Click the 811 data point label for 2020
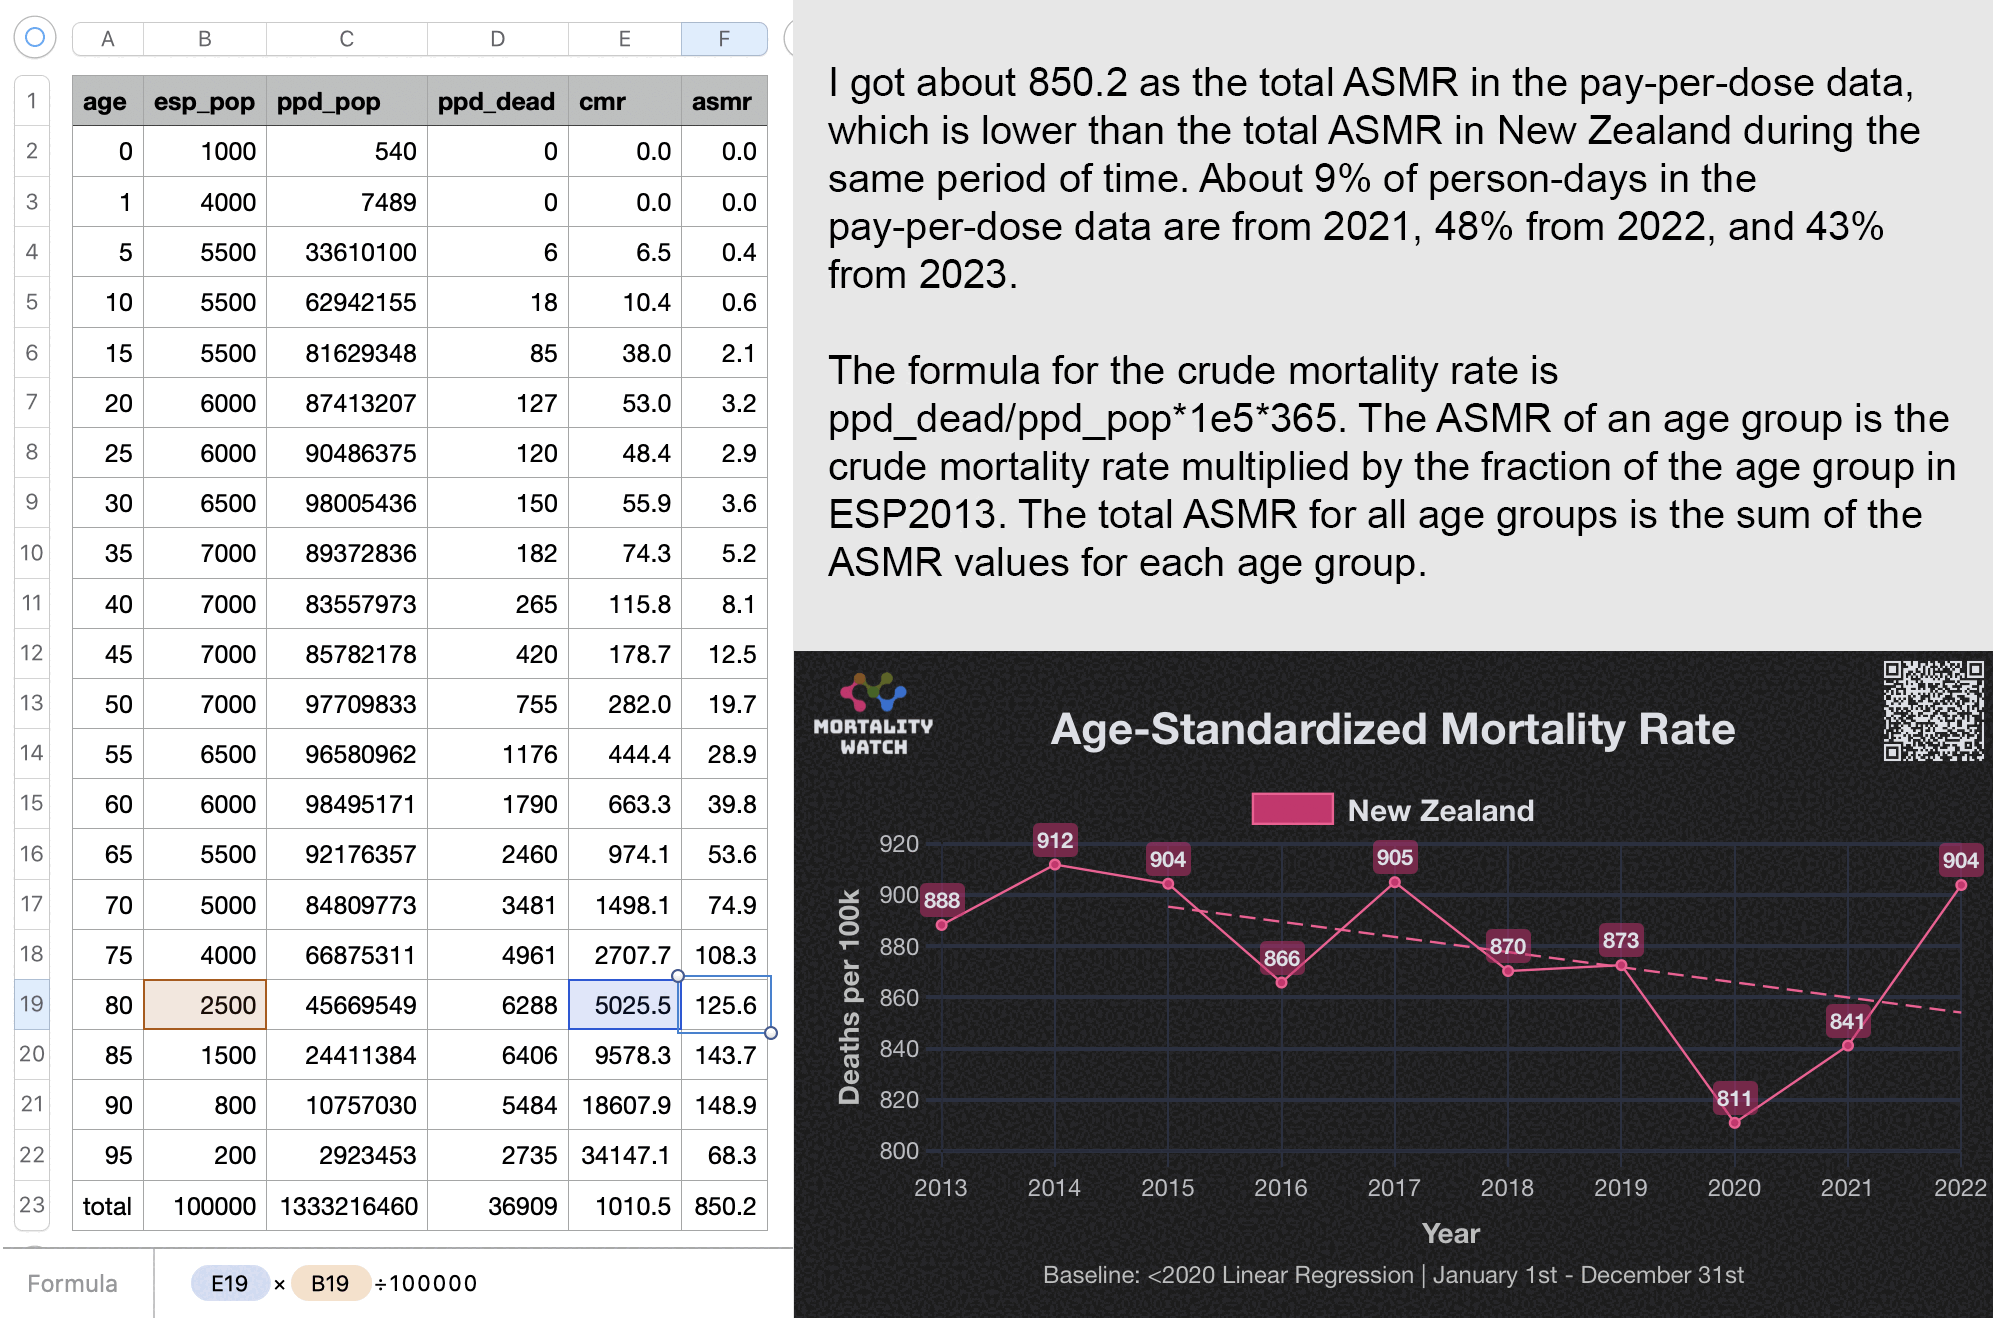This screenshot has height=1318, width=1993. tap(1734, 1098)
